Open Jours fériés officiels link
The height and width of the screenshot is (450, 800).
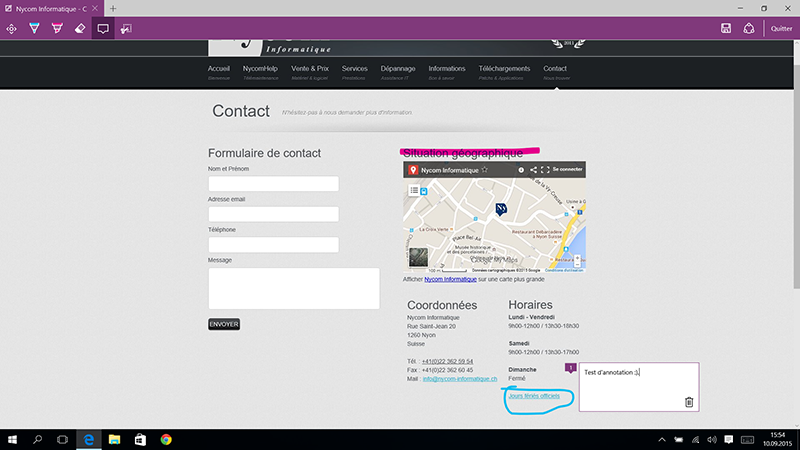click(x=534, y=396)
